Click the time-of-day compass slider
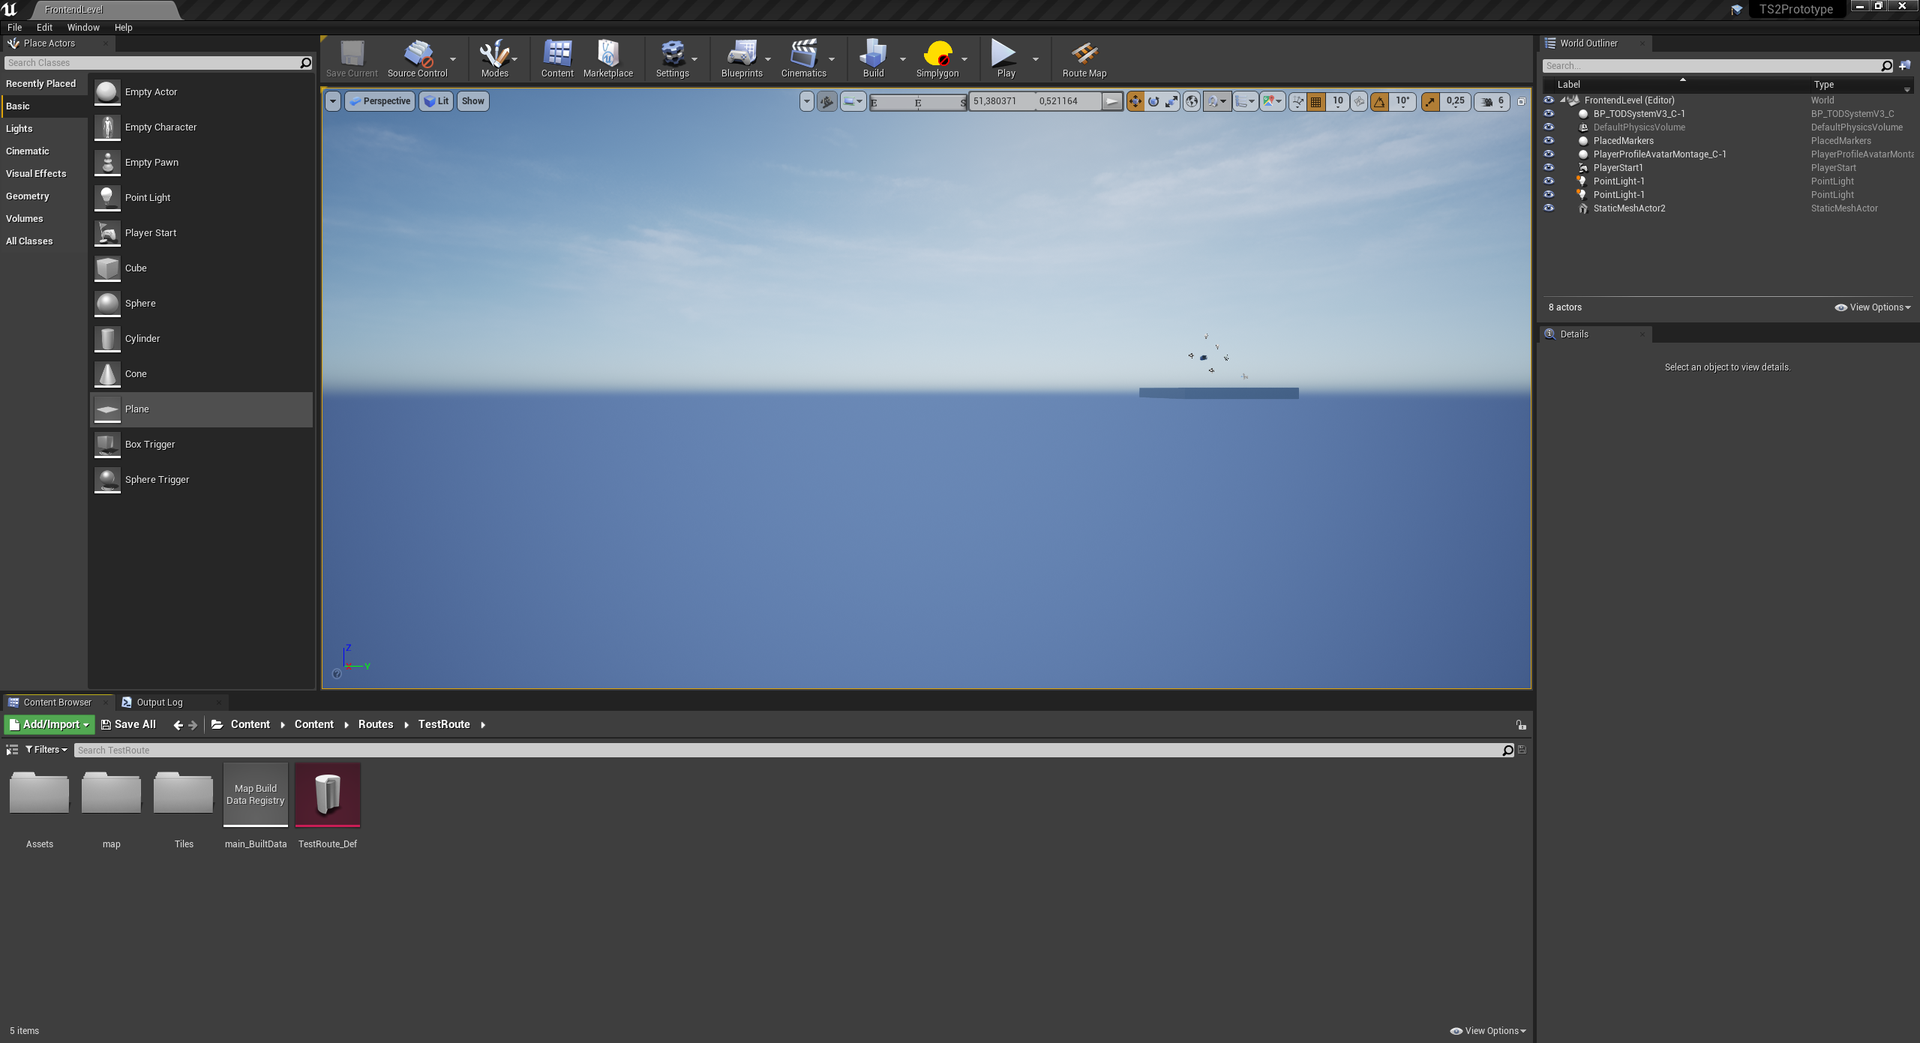The width and height of the screenshot is (1920, 1043). tap(918, 102)
